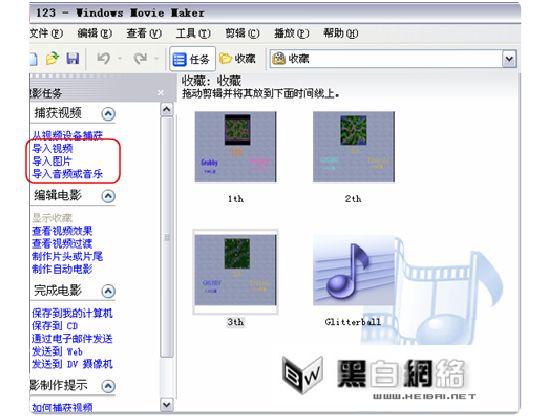Screen dimensions: 554x416
Task: Select the Glitterball audio clip thumbnail
Action: [354, 270]
